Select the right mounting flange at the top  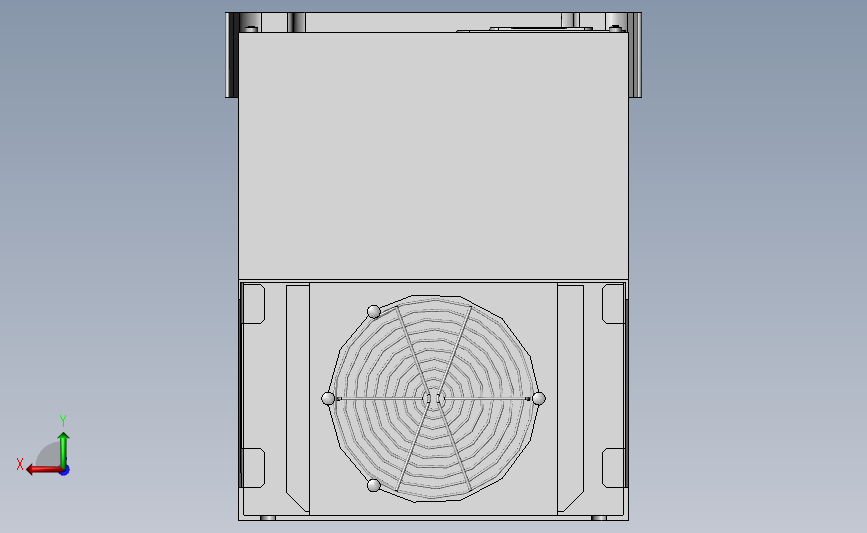[635, 55]
